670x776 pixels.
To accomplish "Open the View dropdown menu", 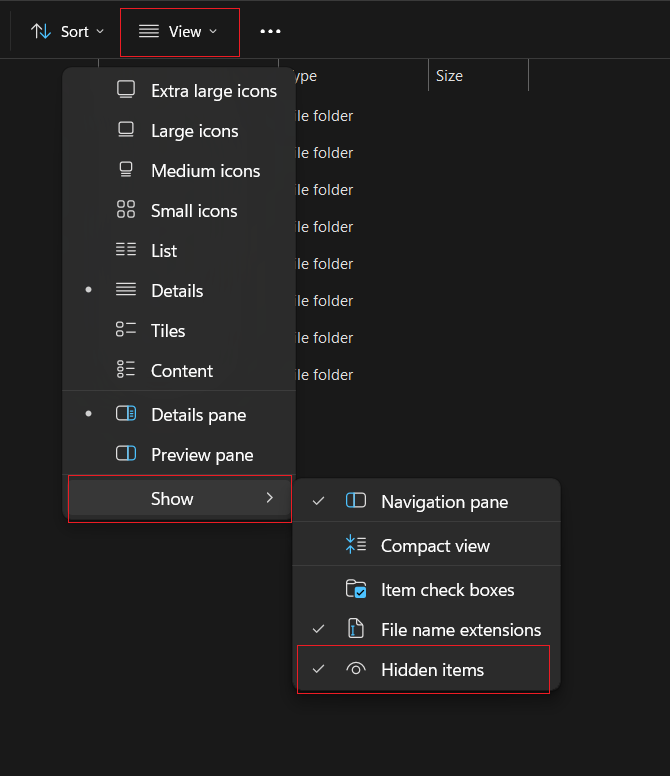I will tap(179, 32).
